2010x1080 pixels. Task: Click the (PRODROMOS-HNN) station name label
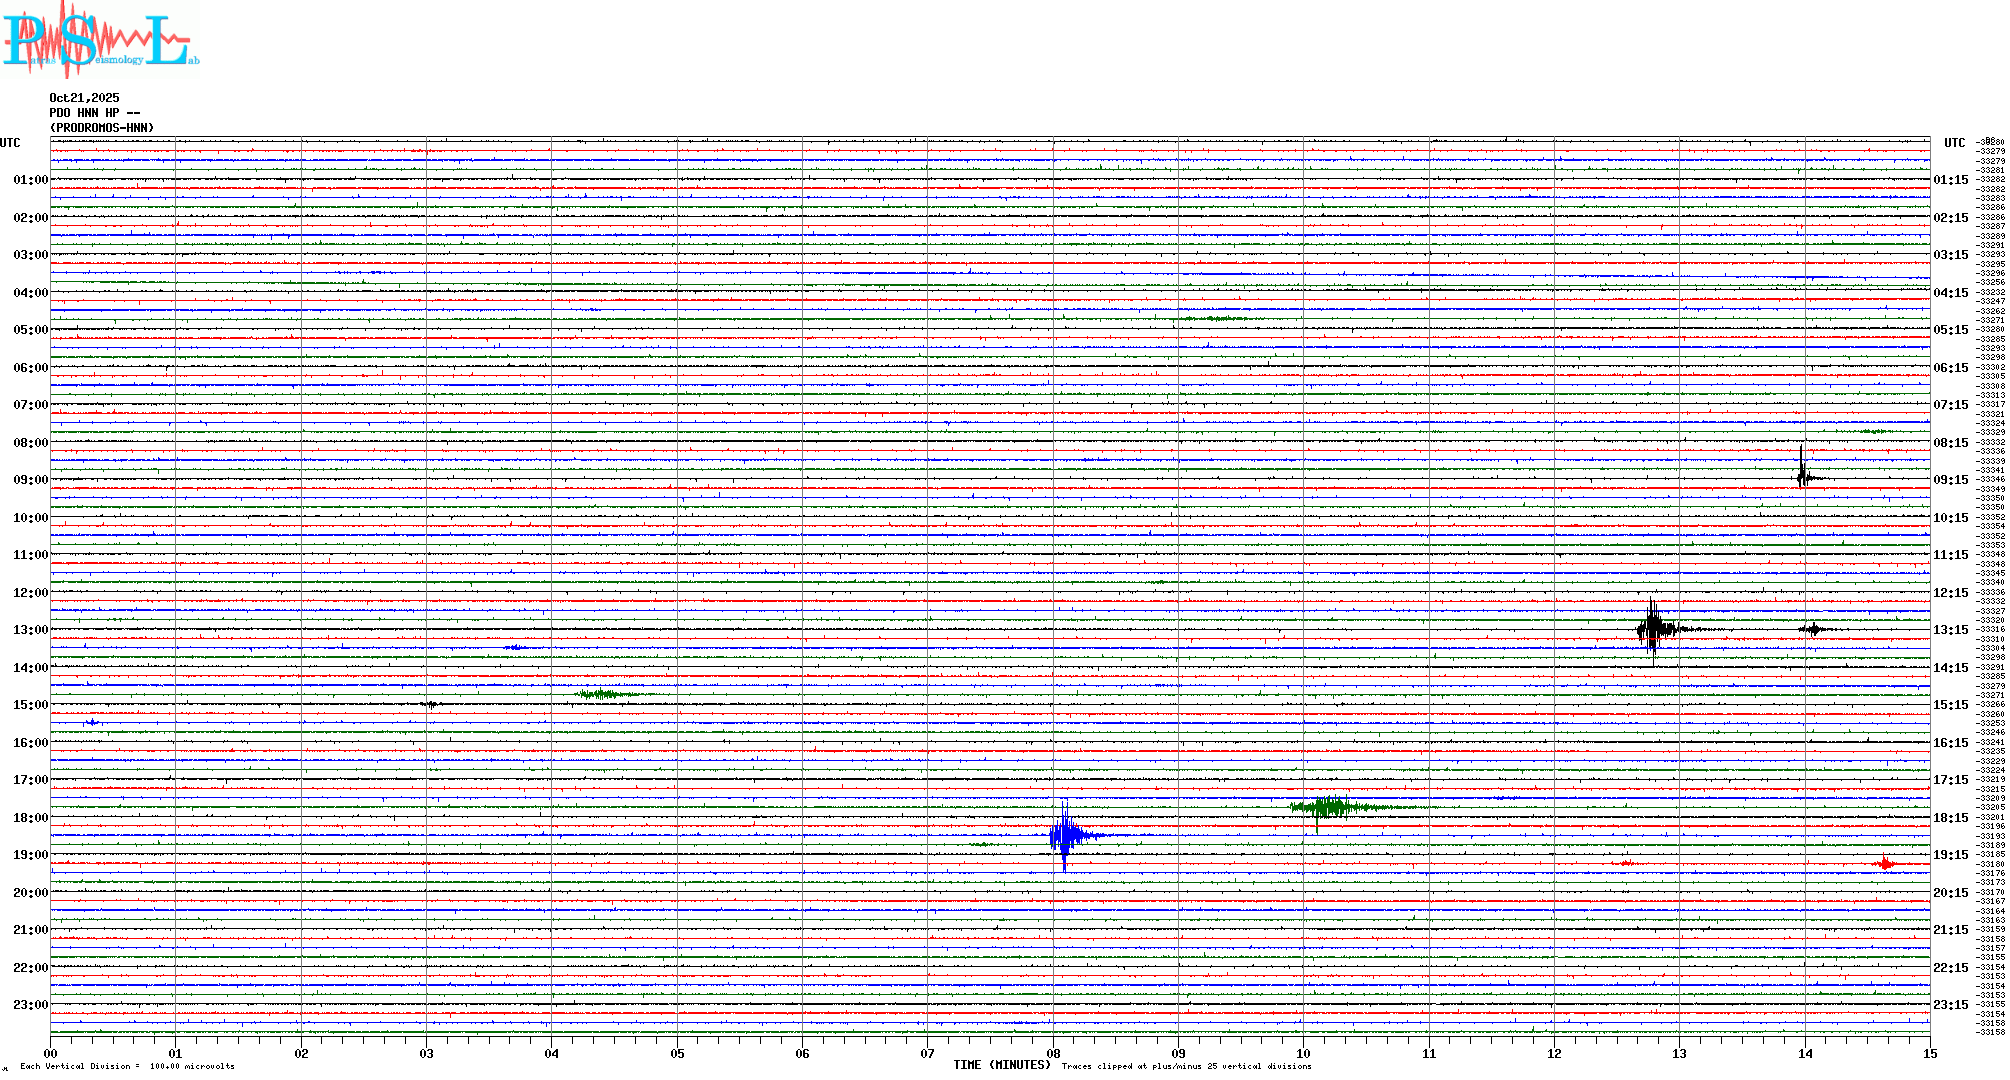click(102, 128)
